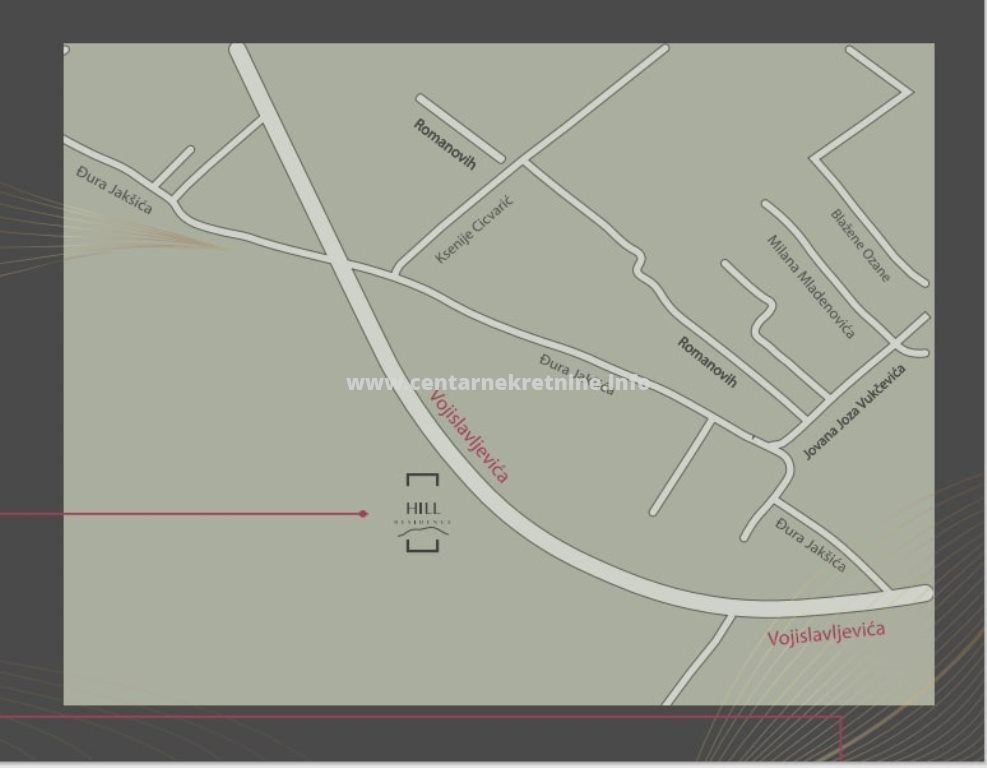987x768 pixels.
Task: Select the diagonal red Vojislavljevića label
Action: 468,436
